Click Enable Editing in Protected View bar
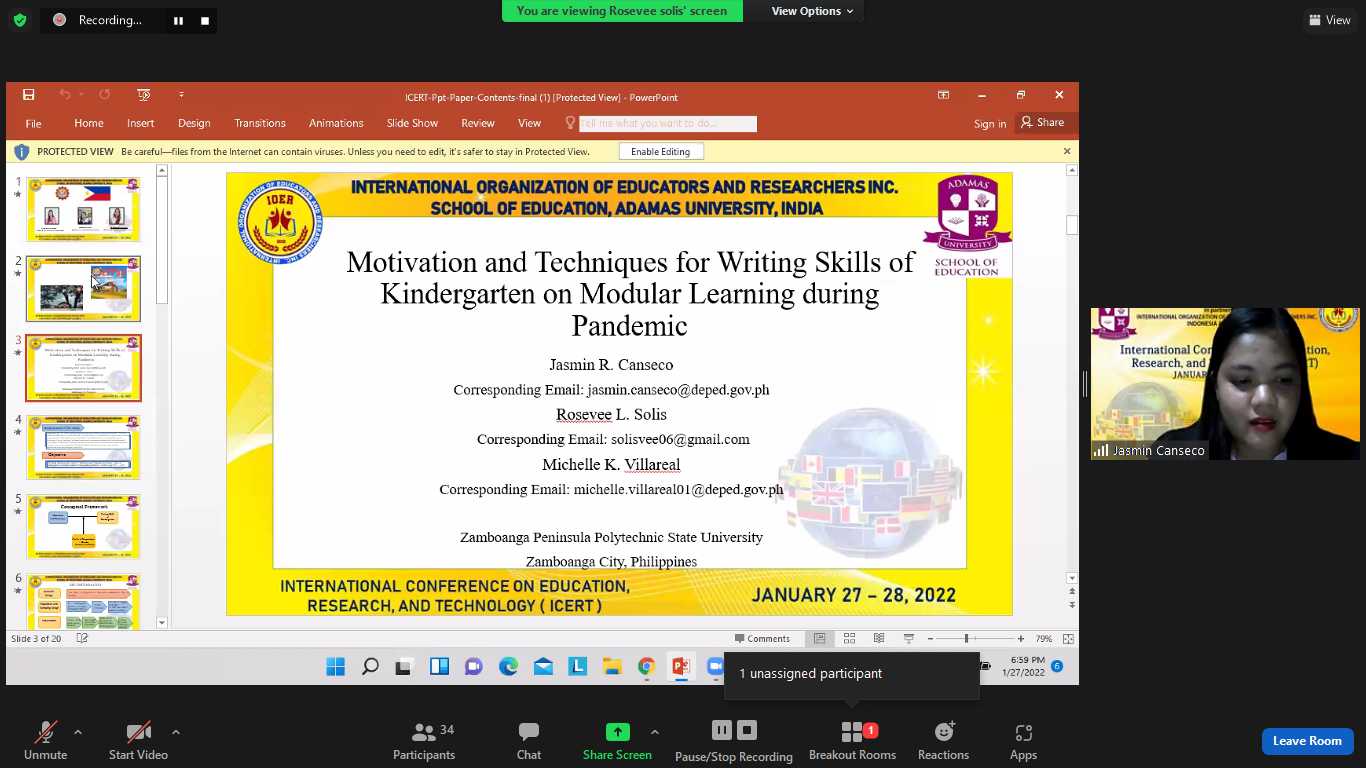 tap(660, 152)
